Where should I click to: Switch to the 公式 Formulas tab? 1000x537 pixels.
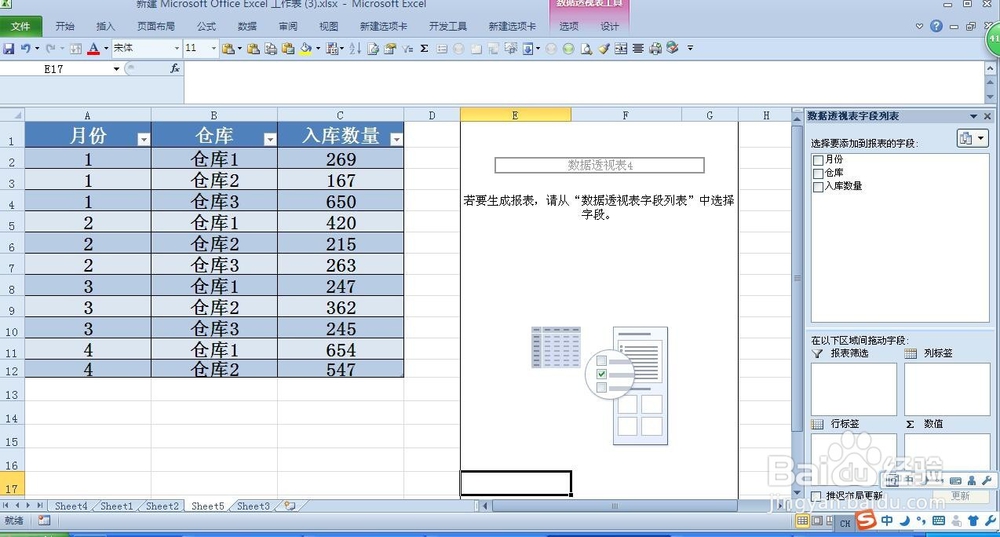click(206, 26)
